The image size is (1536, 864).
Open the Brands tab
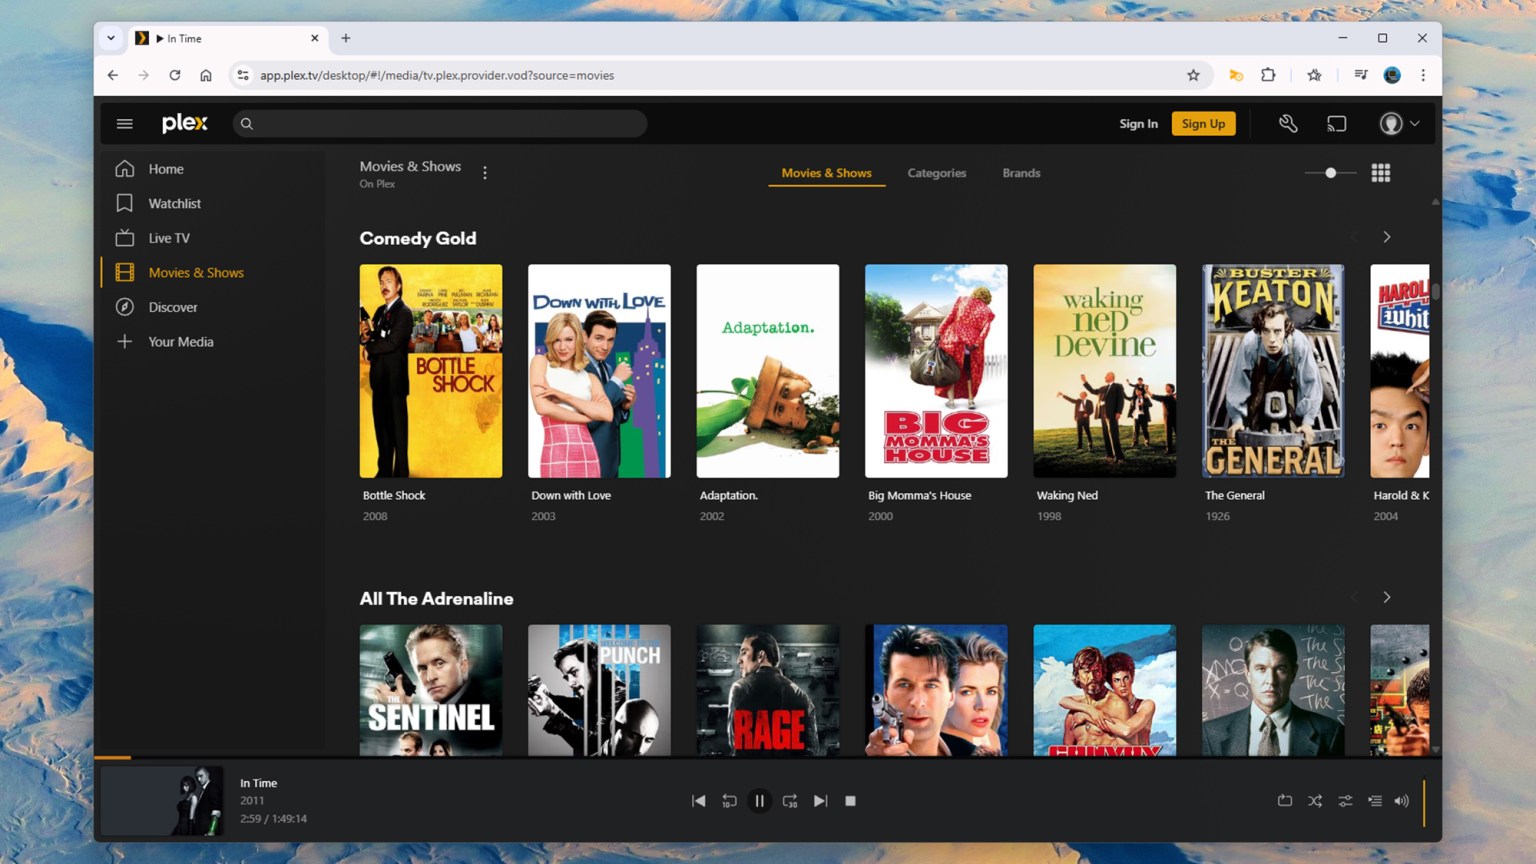point(1021,172)
